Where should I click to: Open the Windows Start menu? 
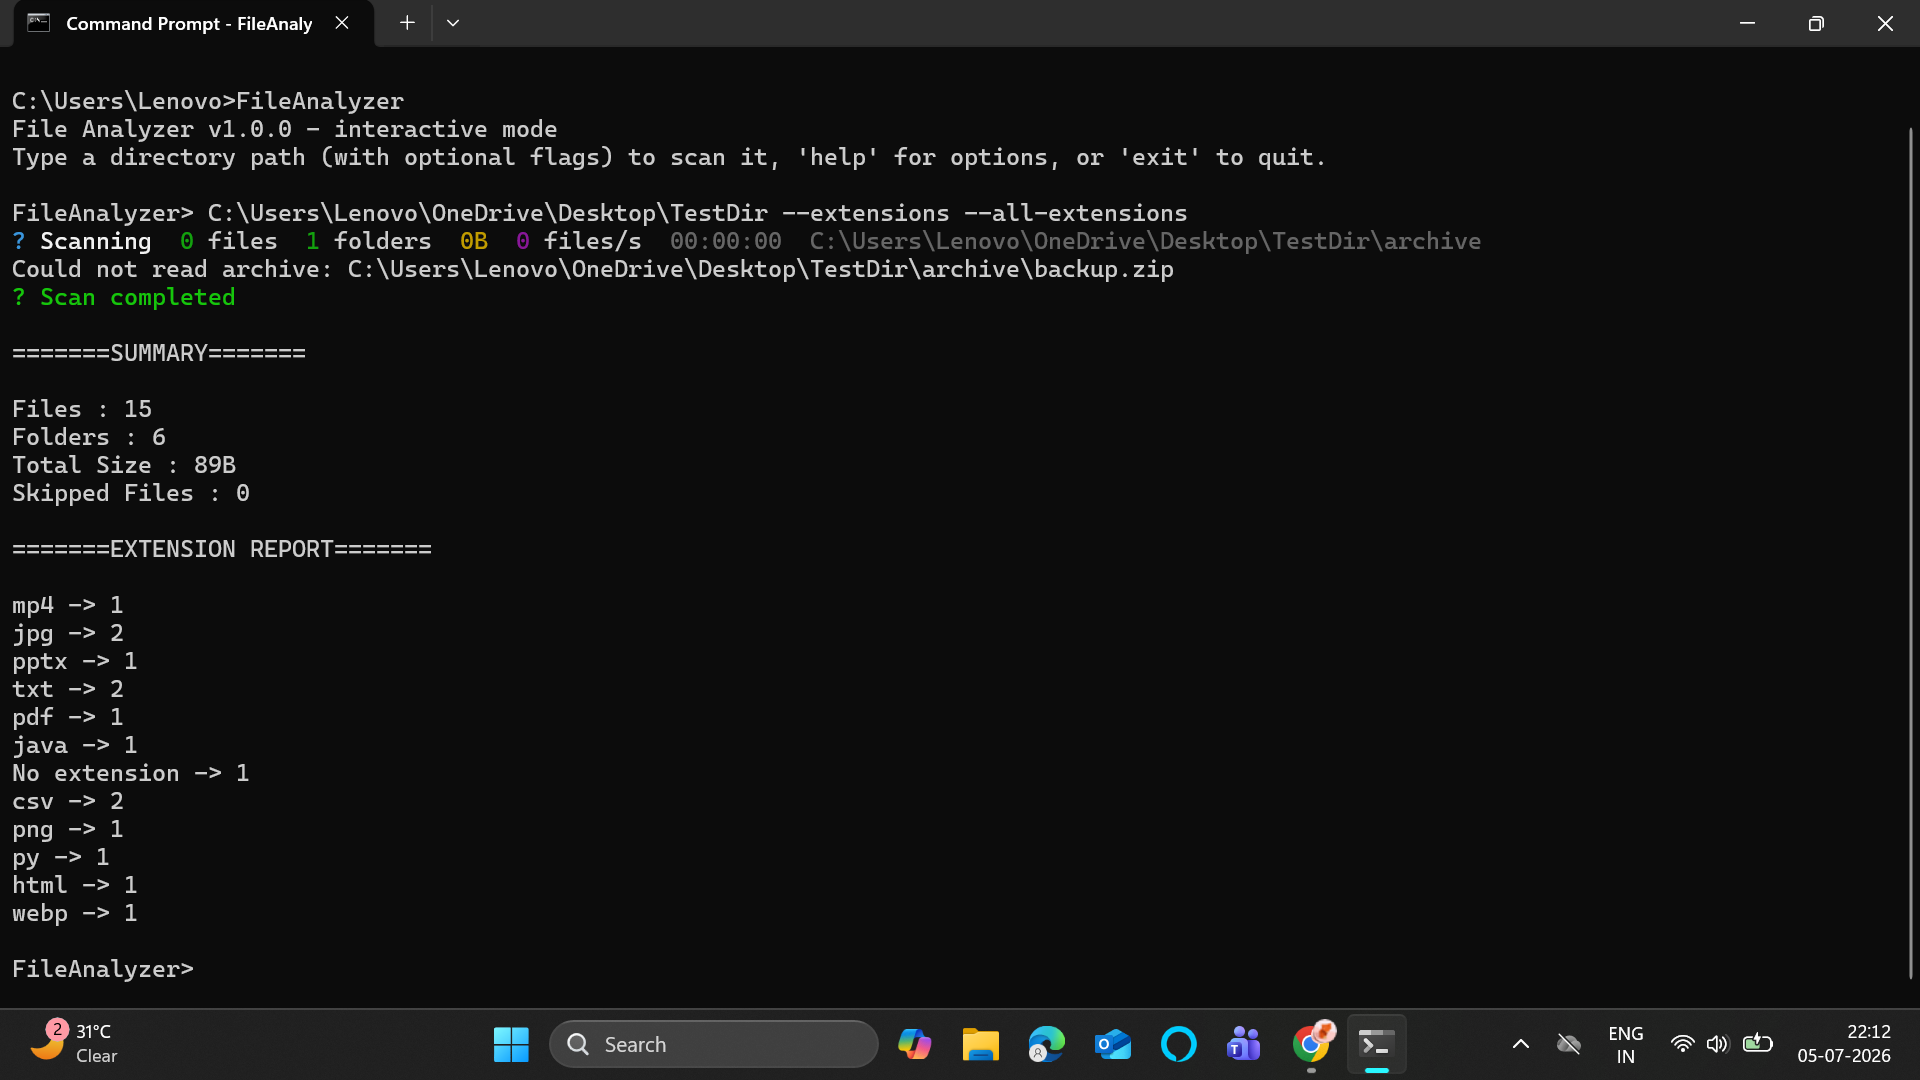pos(511,1044)
